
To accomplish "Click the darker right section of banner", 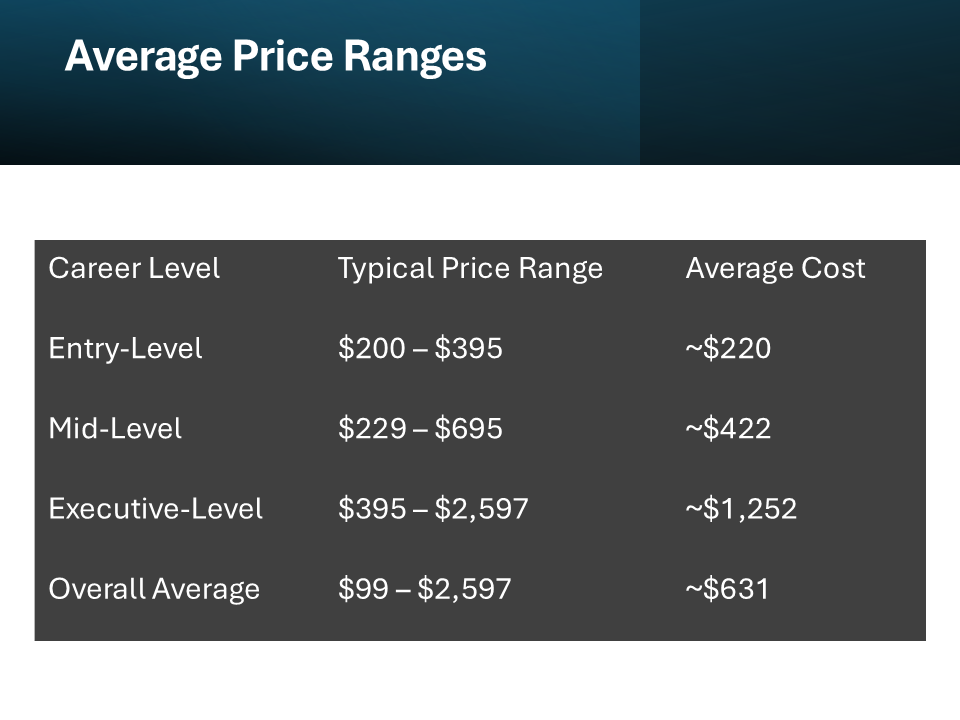I will pos(800,82).
